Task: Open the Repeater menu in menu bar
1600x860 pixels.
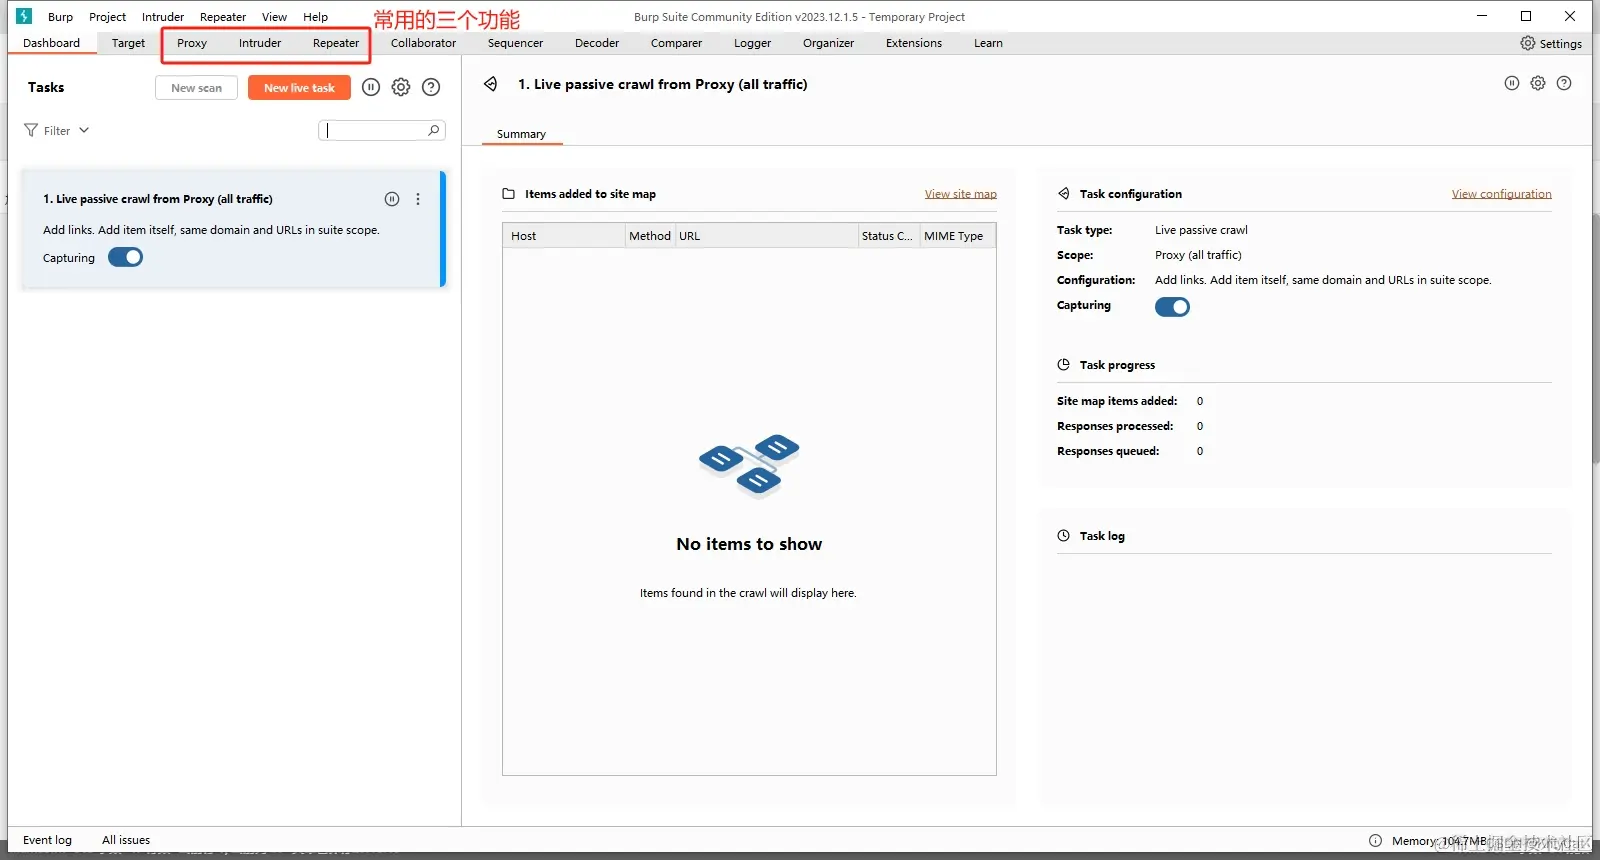Action: pyautogui.click(x=223, y=17)
